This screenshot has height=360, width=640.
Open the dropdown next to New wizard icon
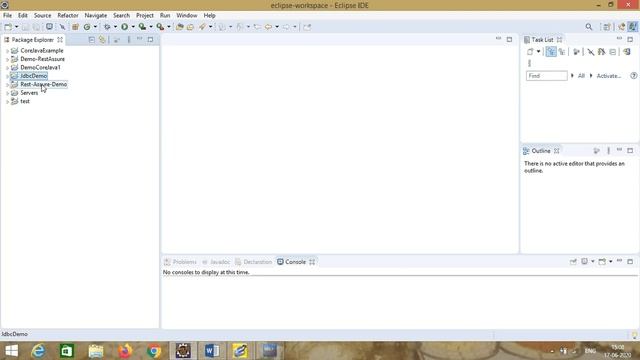(16, 27)
